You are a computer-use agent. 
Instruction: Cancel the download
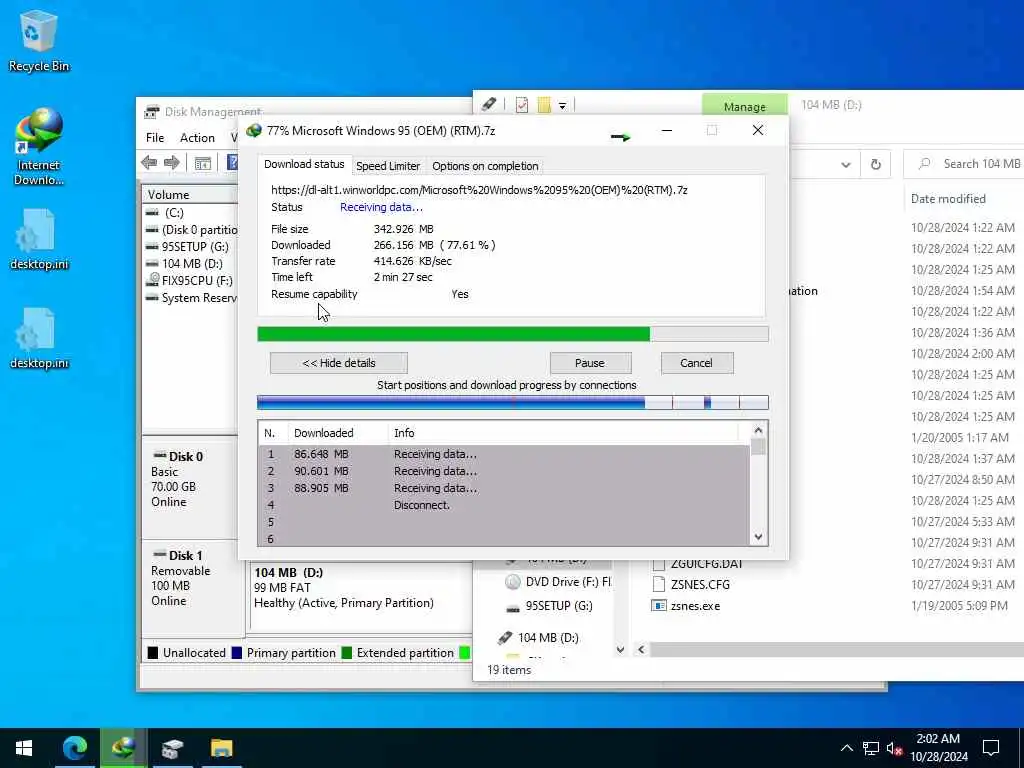pos(697,363)
